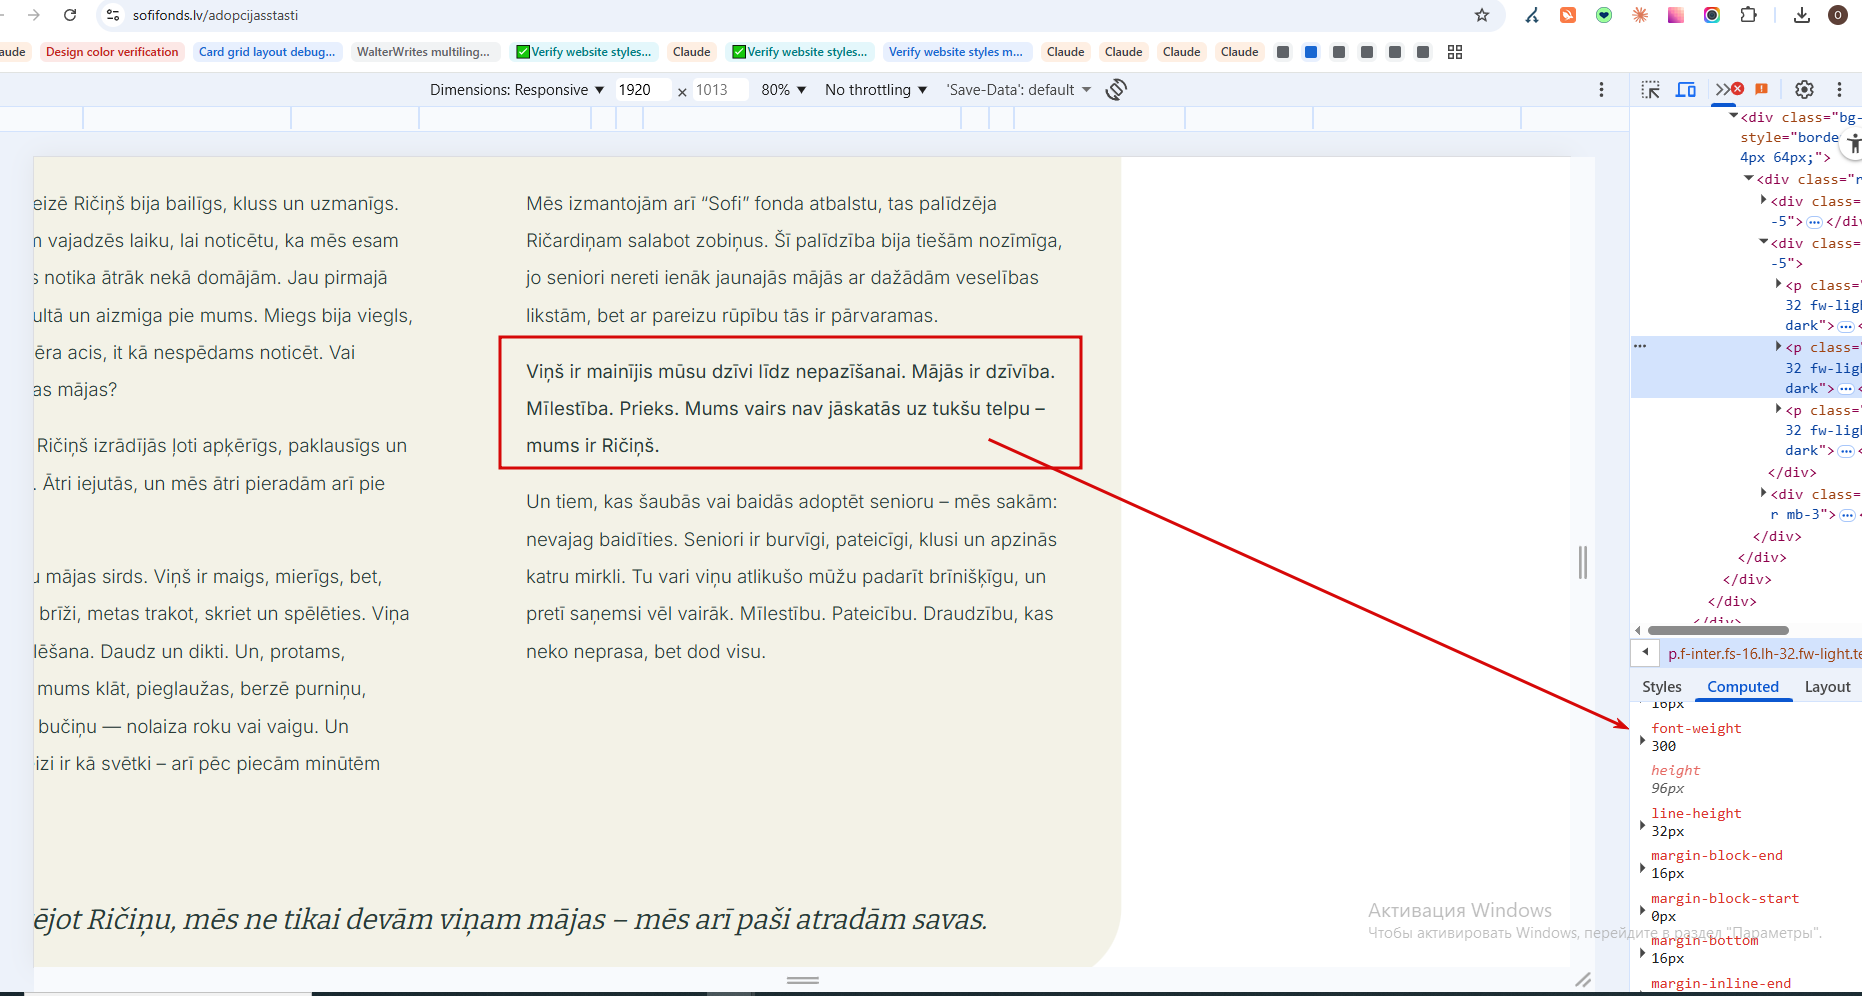Focus the address bar URL sofifonds.lv
1862x996 pixels.
pyautogui.click(x=215, y=15)
